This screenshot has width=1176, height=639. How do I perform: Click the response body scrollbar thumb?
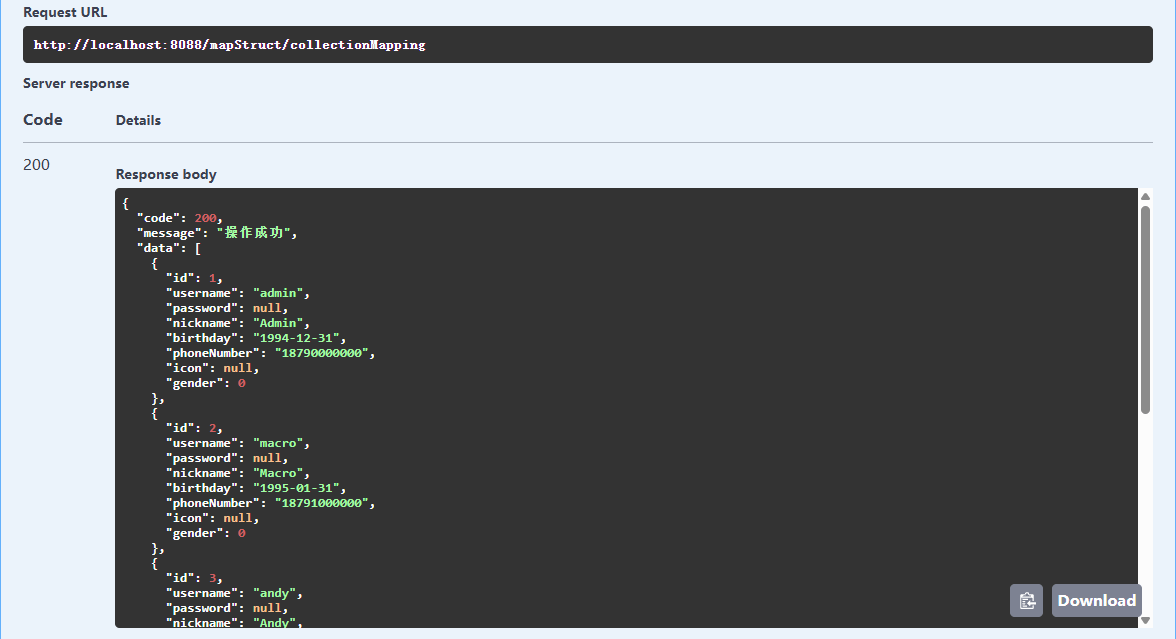tap(1146, 310)
